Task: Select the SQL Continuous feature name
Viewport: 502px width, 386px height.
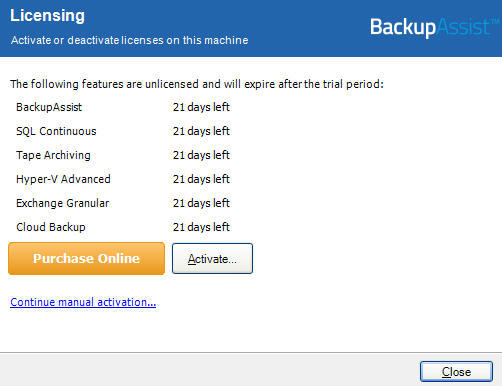Action: 56,131
